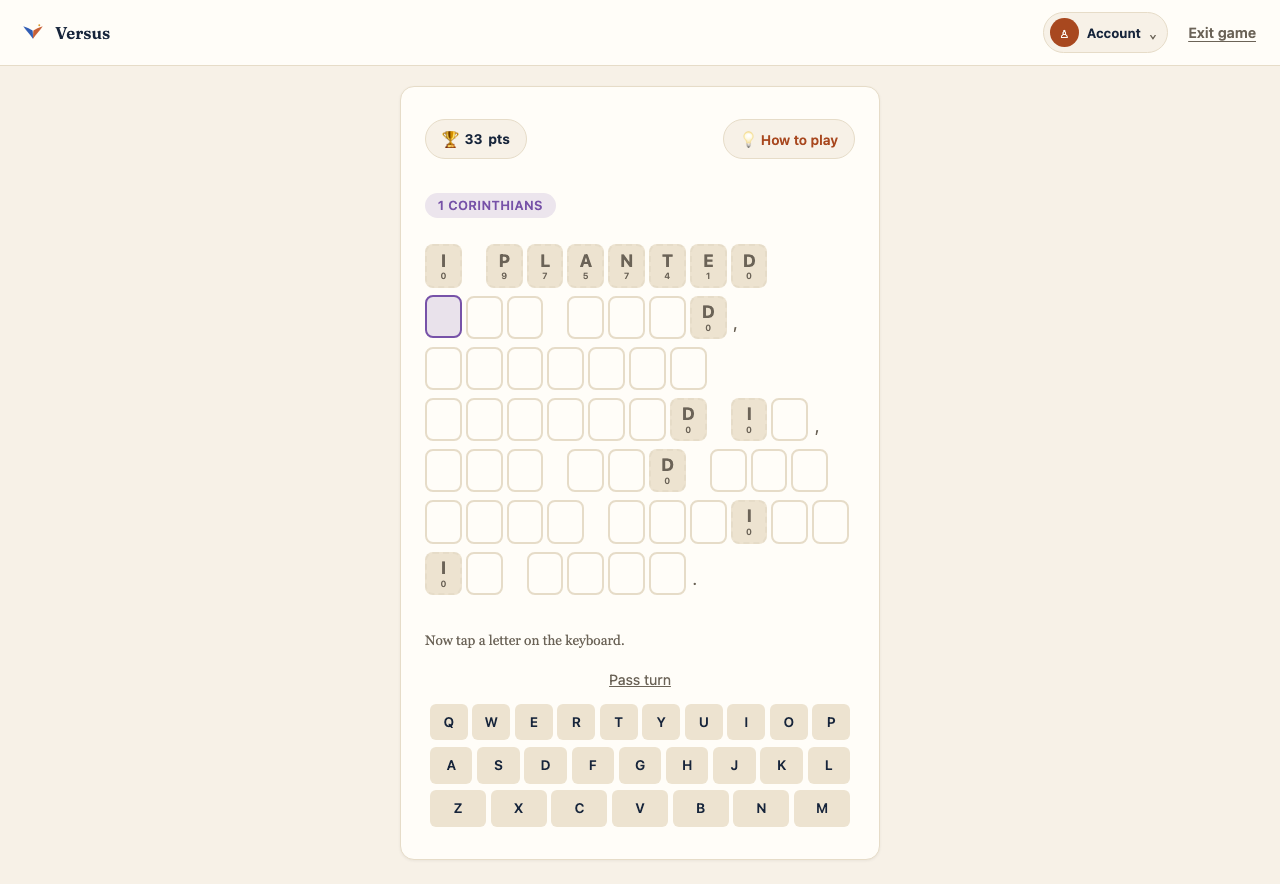The height and width of the screenshot is (884, 1280).
Task: Select the highlighted empty tile in second row
Action: 444,317
